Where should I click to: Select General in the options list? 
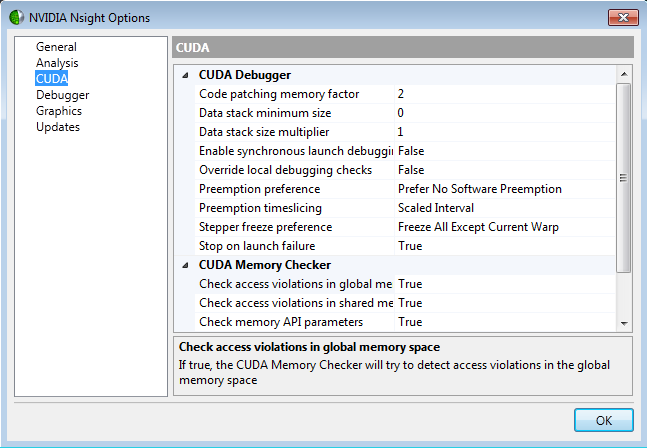point(56,47)
